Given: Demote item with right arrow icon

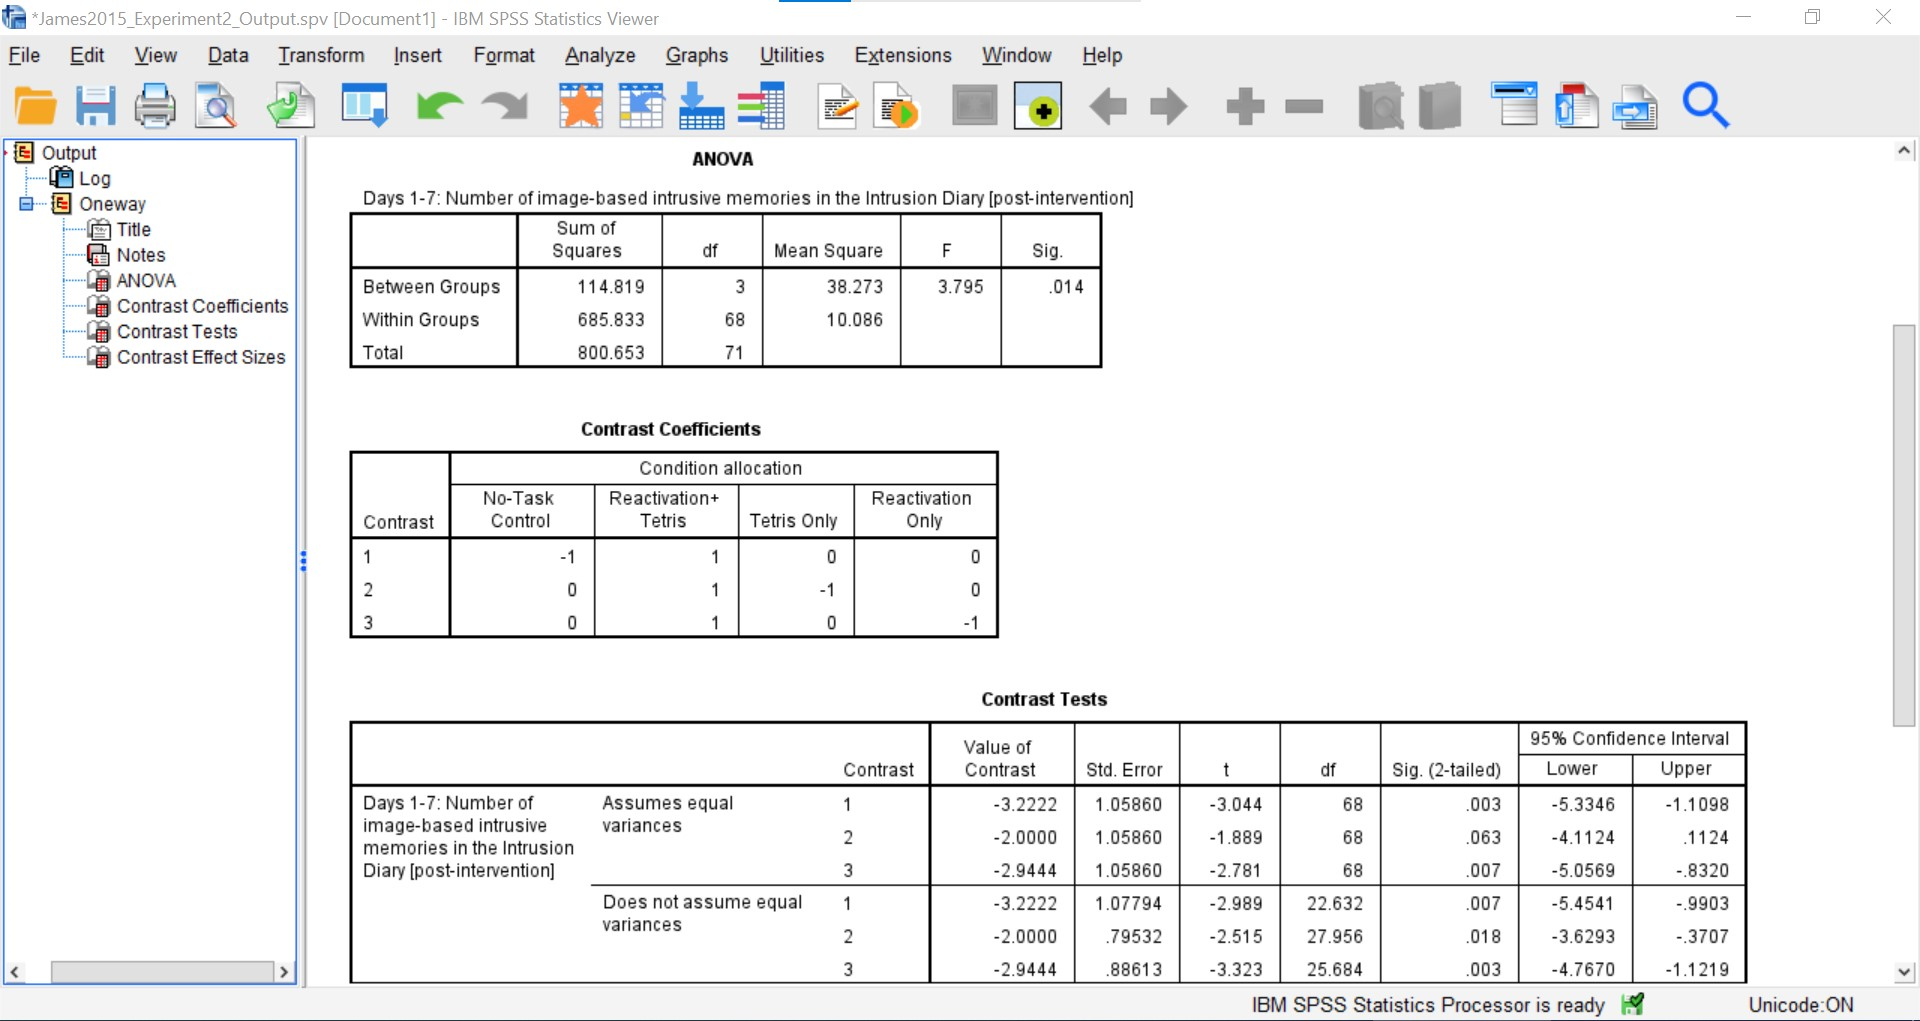Looking at the screenshot, I should [1168, 106].
